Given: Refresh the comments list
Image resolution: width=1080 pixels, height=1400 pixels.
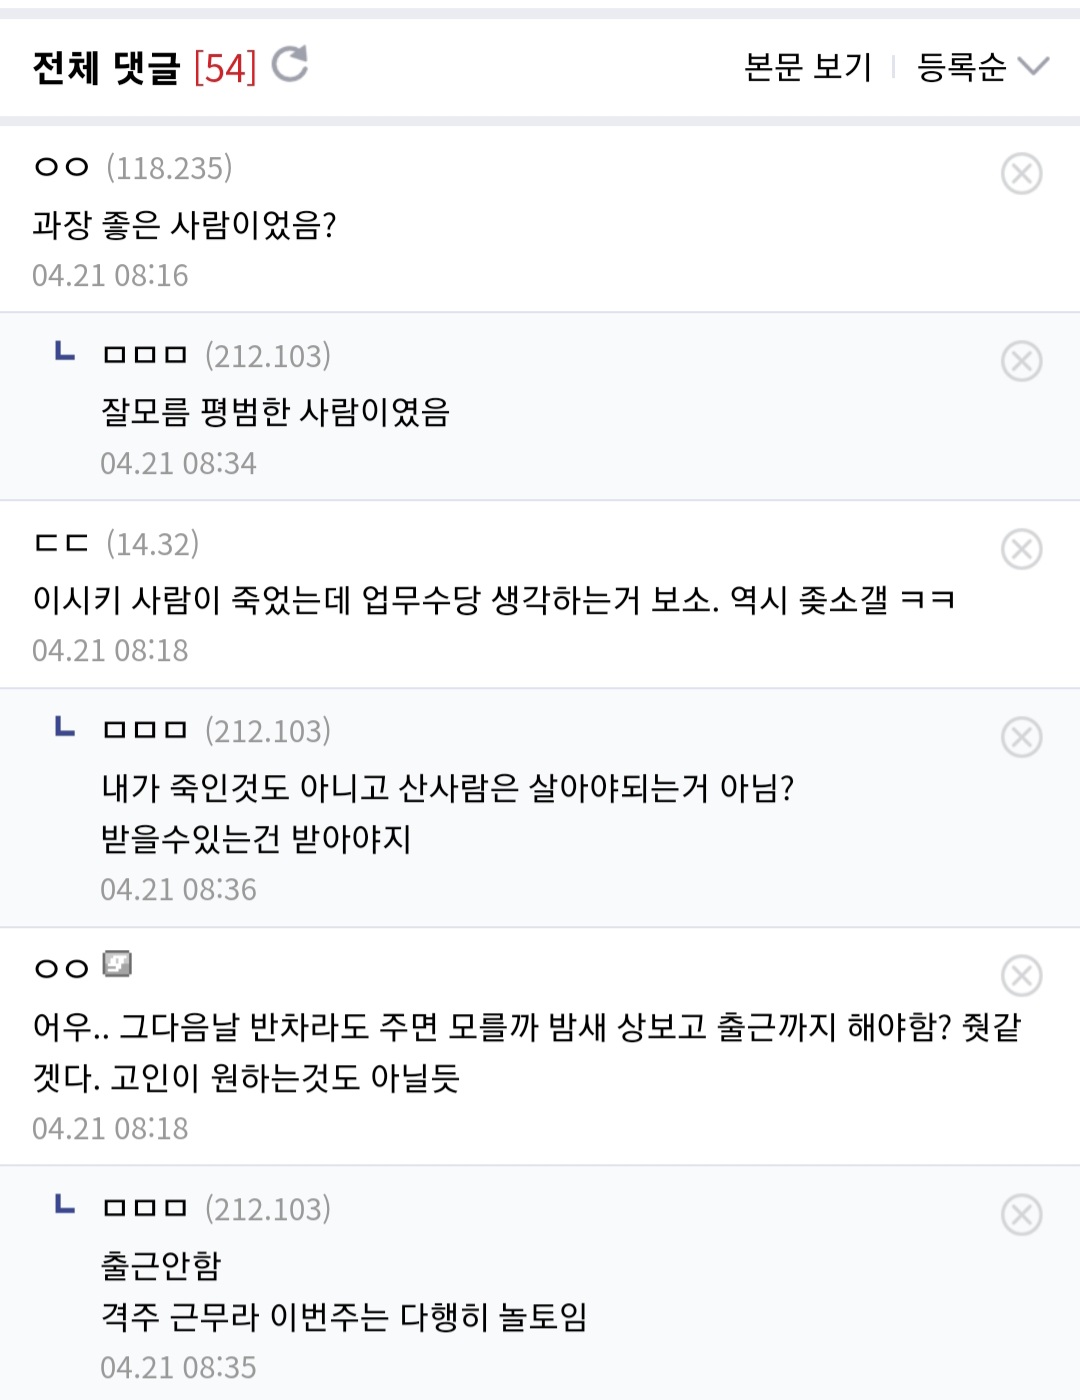Looking at the screenshot, I should coord(290,65).
